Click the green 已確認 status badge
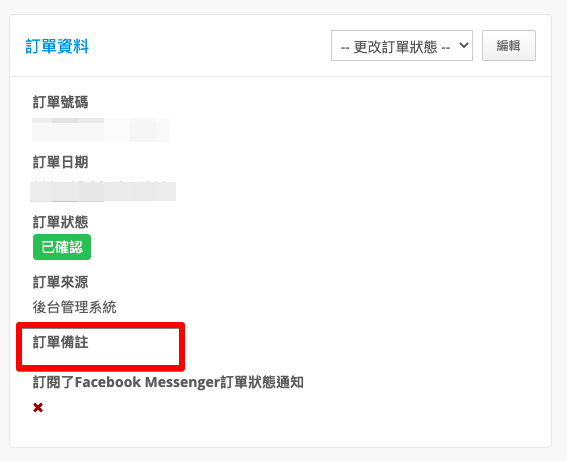 (x=62, y=247)
